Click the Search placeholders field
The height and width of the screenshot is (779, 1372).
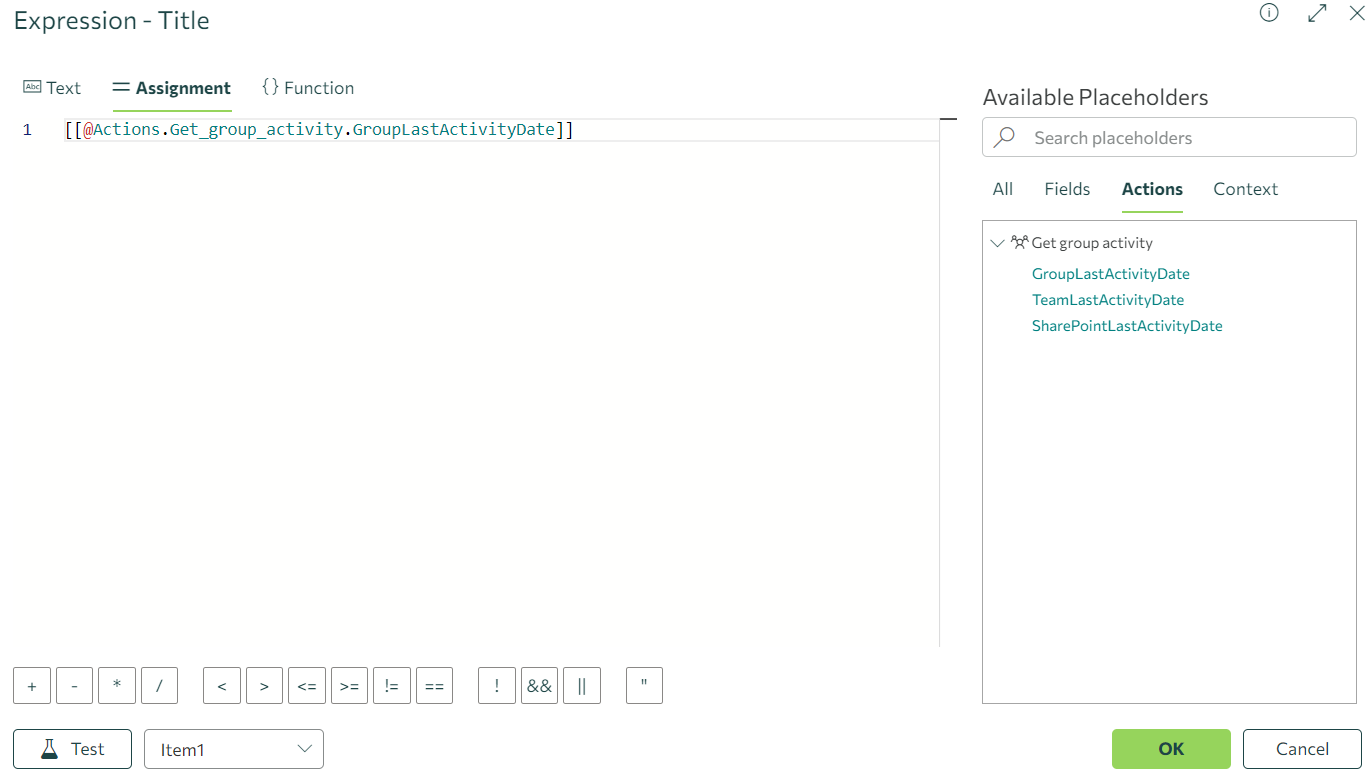click(1180, 138)
